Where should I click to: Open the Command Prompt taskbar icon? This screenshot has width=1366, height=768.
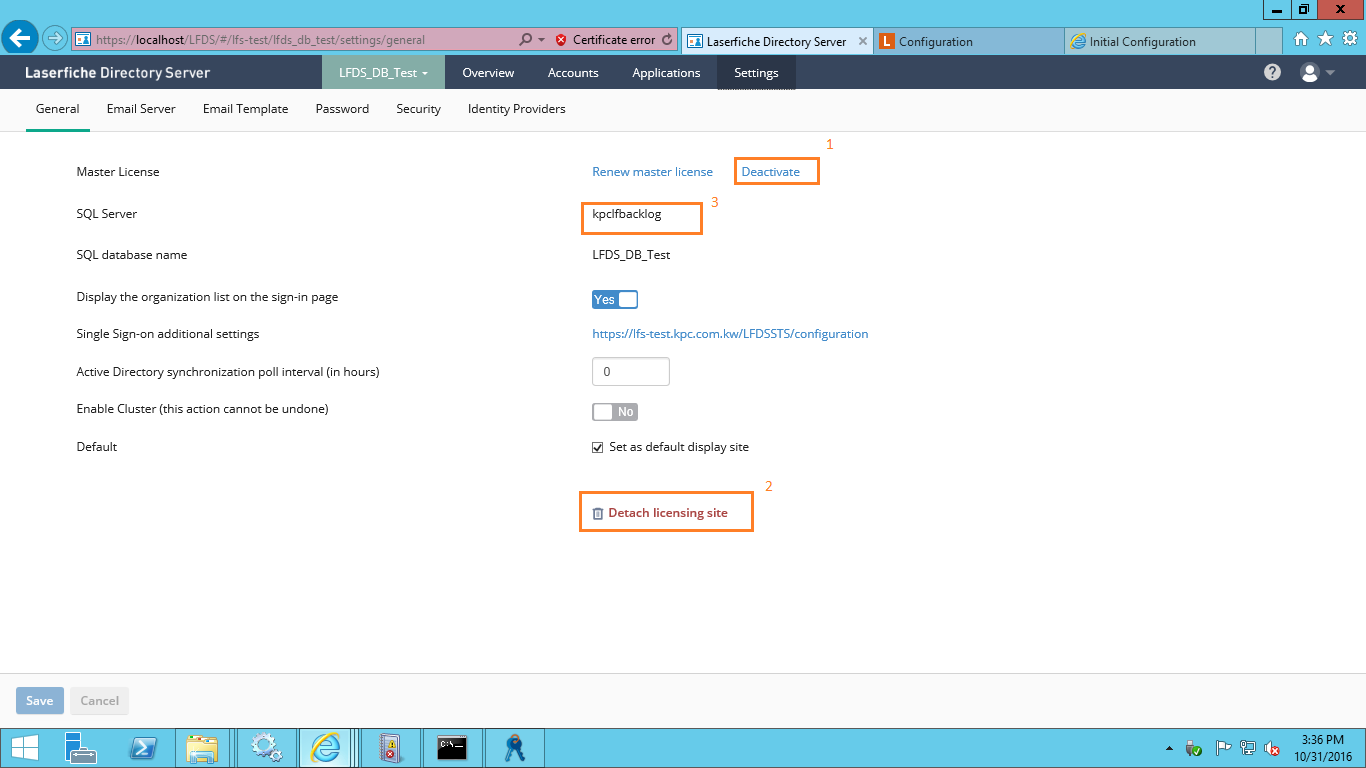453,747
